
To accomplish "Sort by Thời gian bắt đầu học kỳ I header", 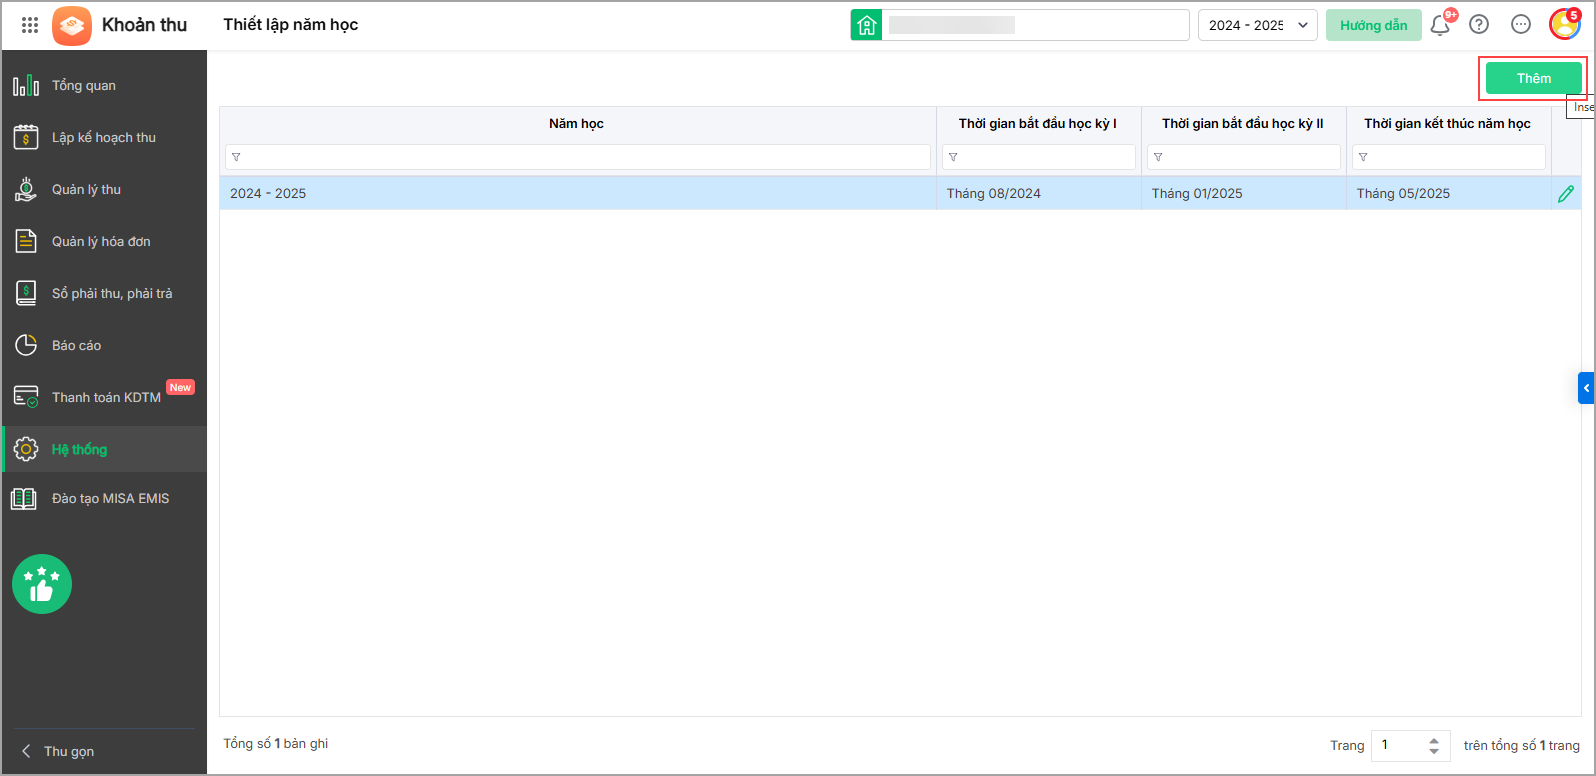I will 1038,124.
